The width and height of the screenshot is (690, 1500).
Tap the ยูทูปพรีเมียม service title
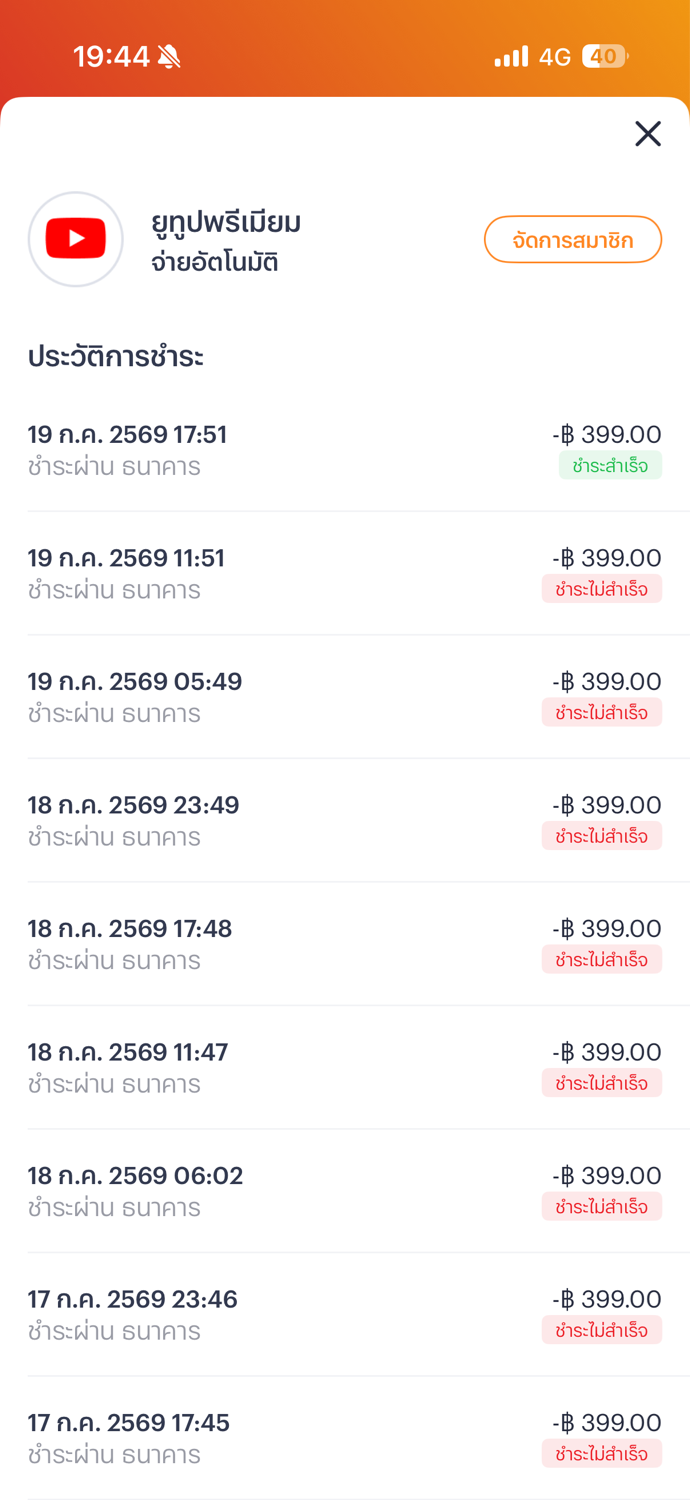[226, 222]
